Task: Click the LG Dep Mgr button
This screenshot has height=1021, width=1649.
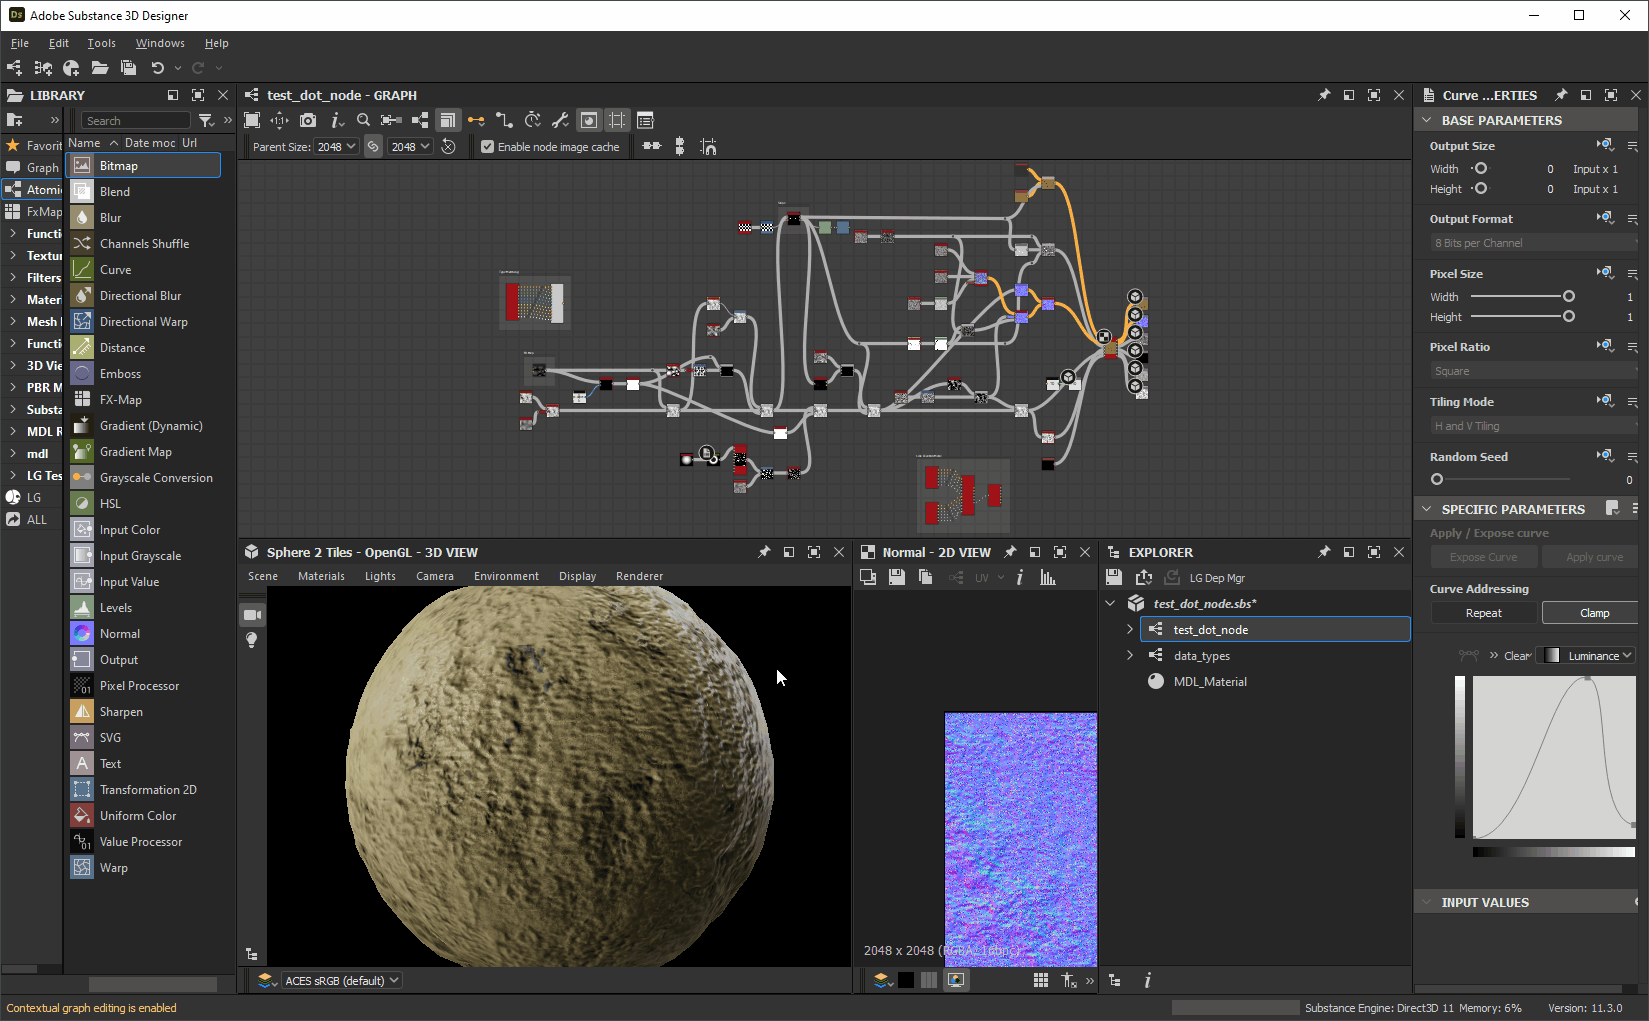Action: click(x=1216, y=578)
